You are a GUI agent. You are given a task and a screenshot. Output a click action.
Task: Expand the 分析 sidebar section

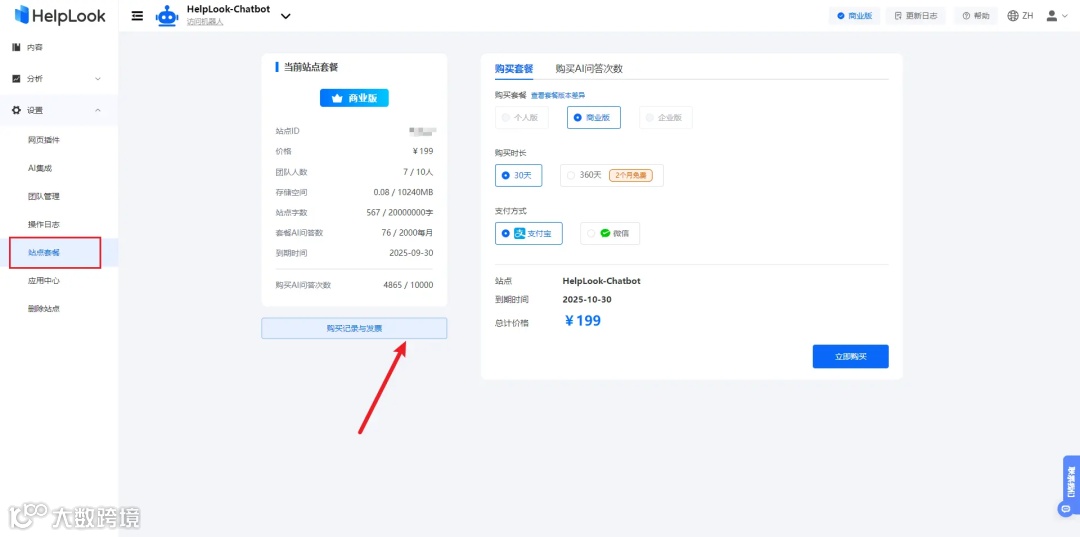tap(59, 78)
